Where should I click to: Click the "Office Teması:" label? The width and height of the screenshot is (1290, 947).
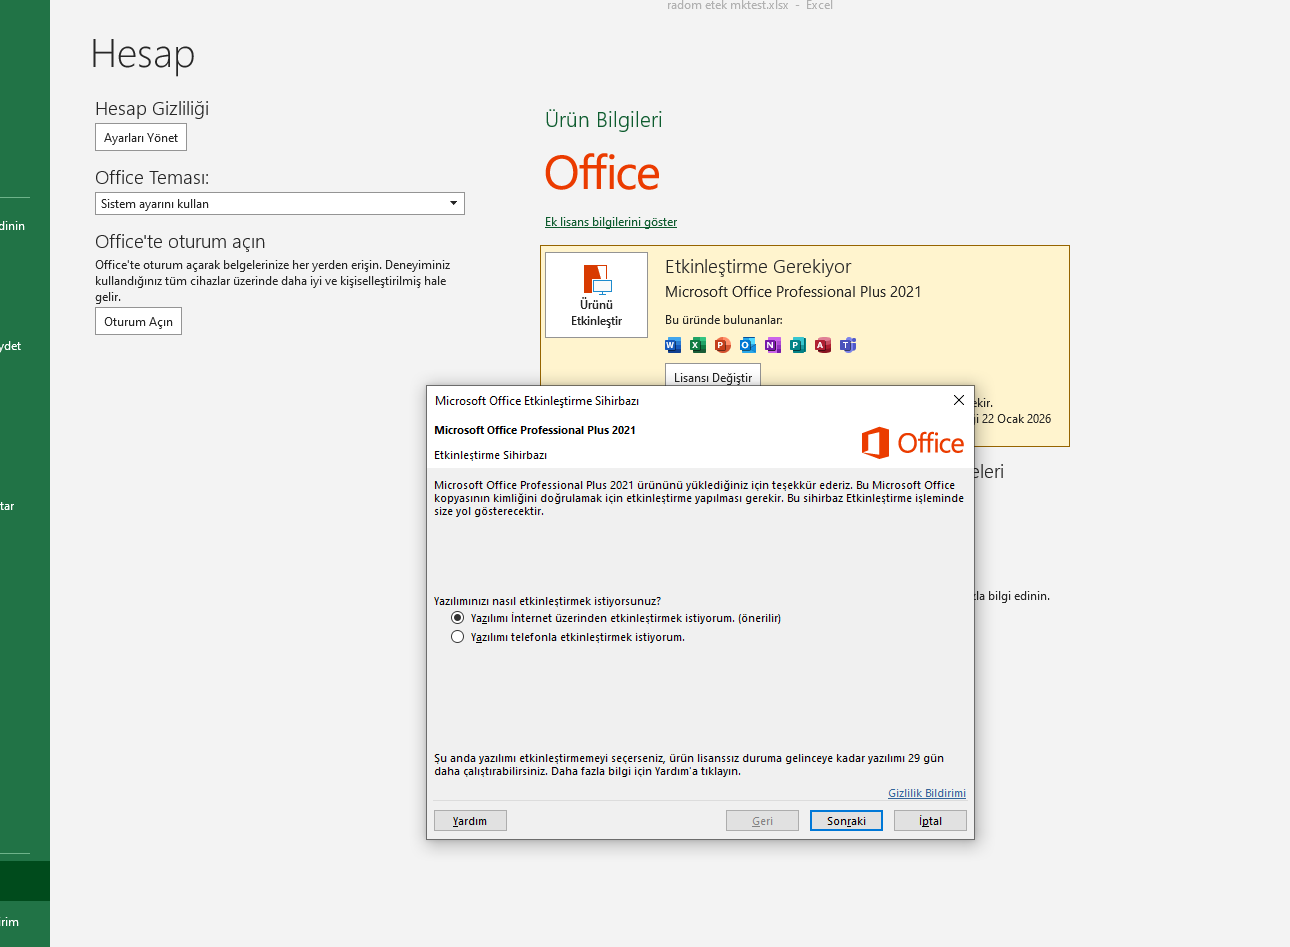152,178
